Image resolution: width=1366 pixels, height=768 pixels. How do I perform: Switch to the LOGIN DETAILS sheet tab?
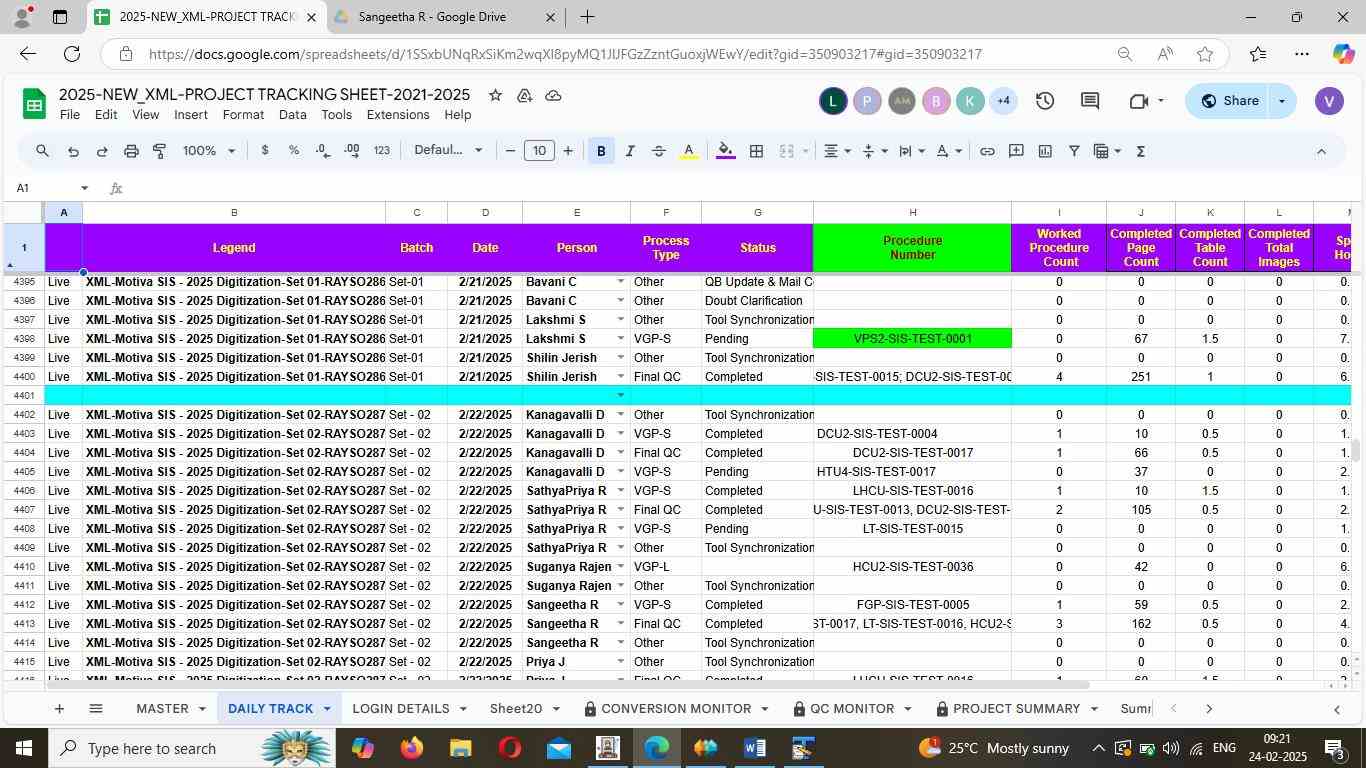pos(400,709)
